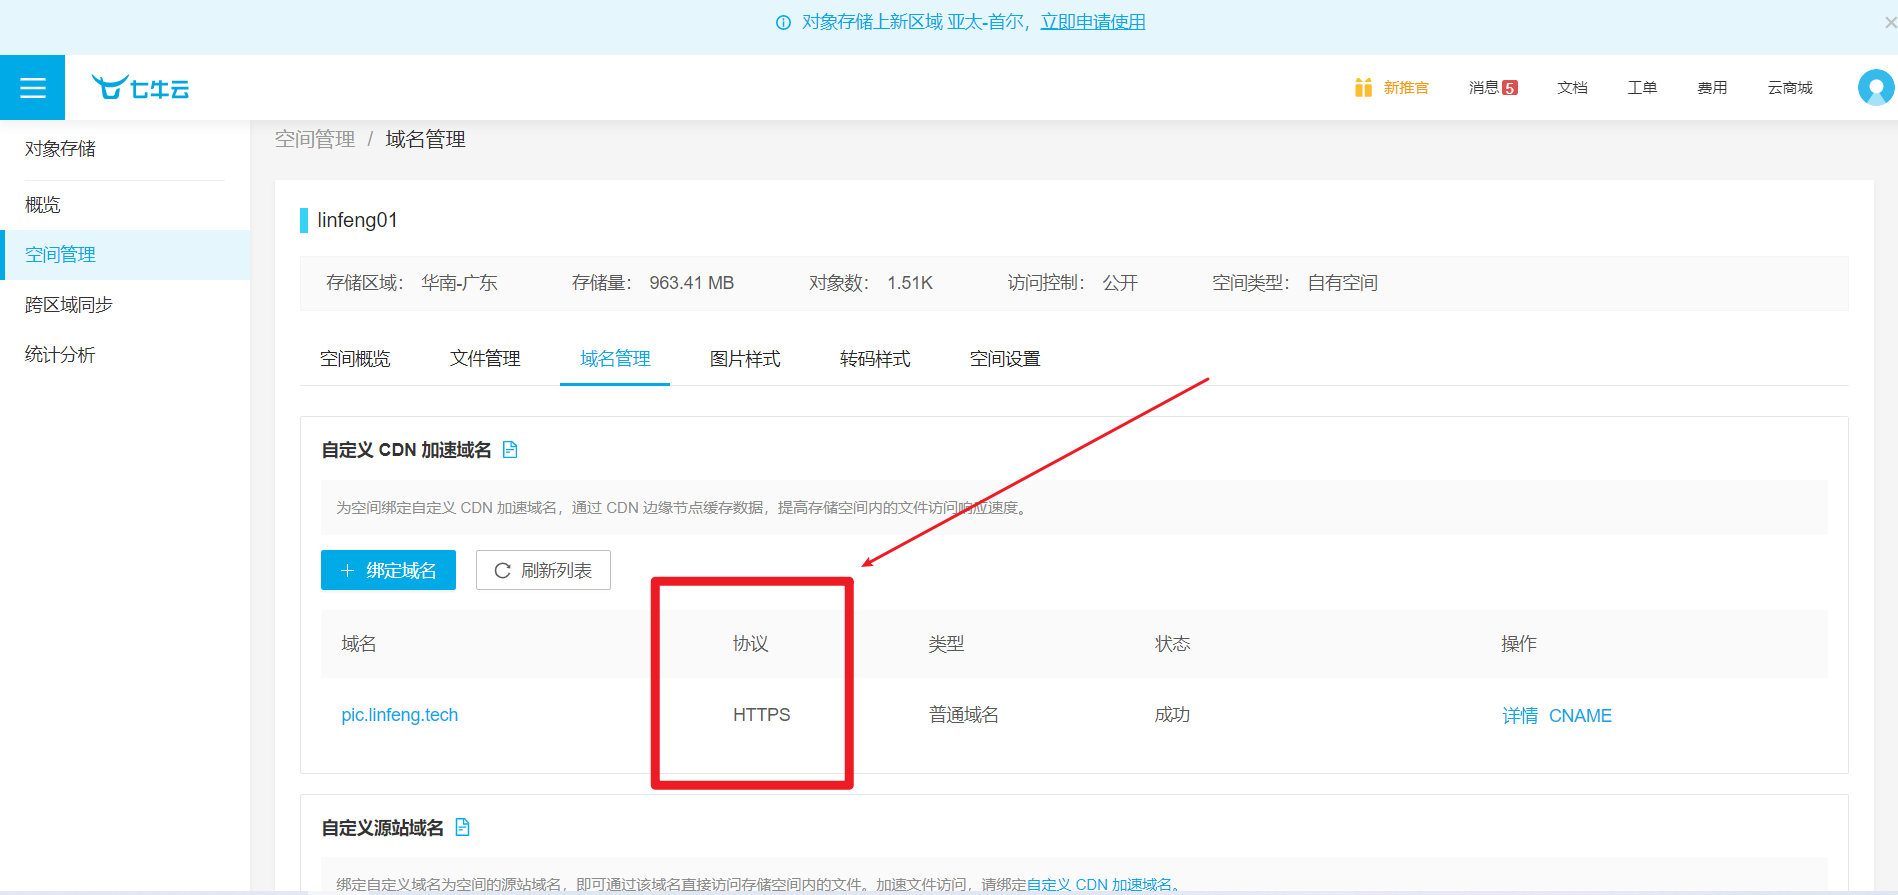Click the 绑定域名 button
The image size is (1898, 895).
[x=388, y=570]
